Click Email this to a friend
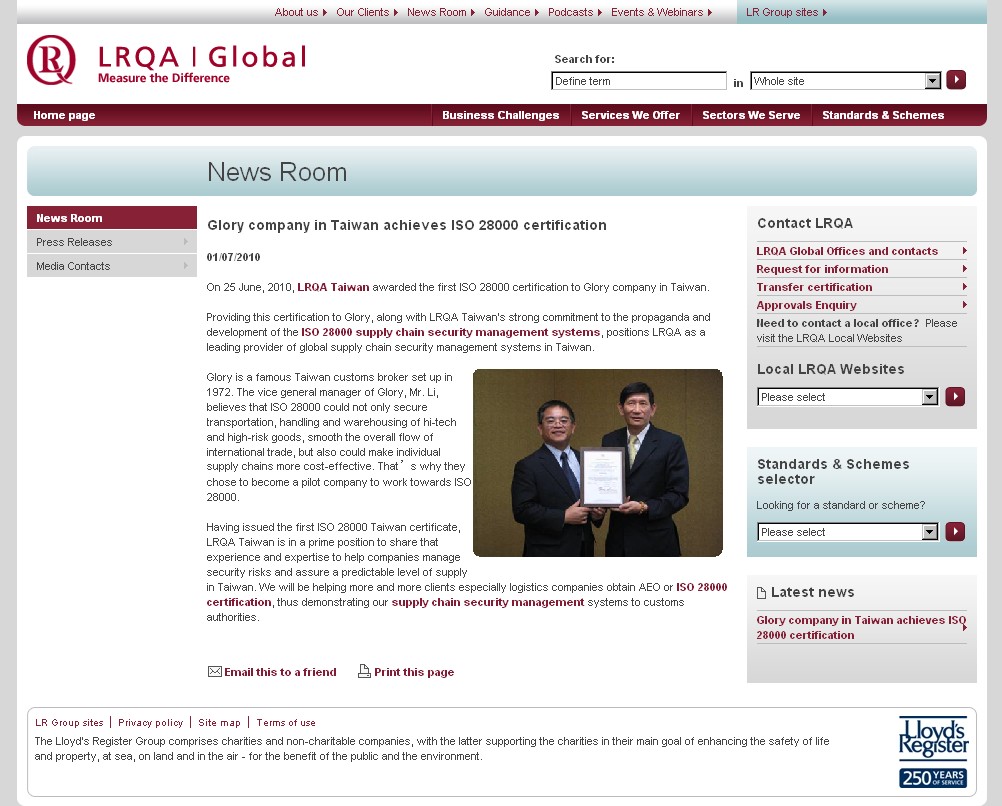The height and width of the screenshot is (806, 1002). pyautogui.click(x=280, y=672)
